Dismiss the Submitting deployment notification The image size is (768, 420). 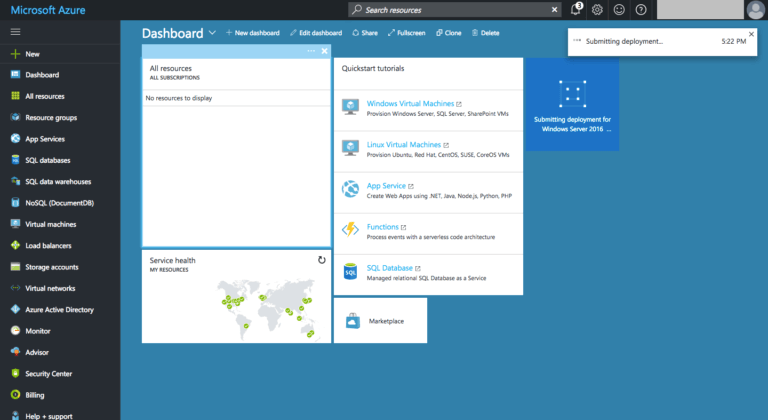click(751, 34)
